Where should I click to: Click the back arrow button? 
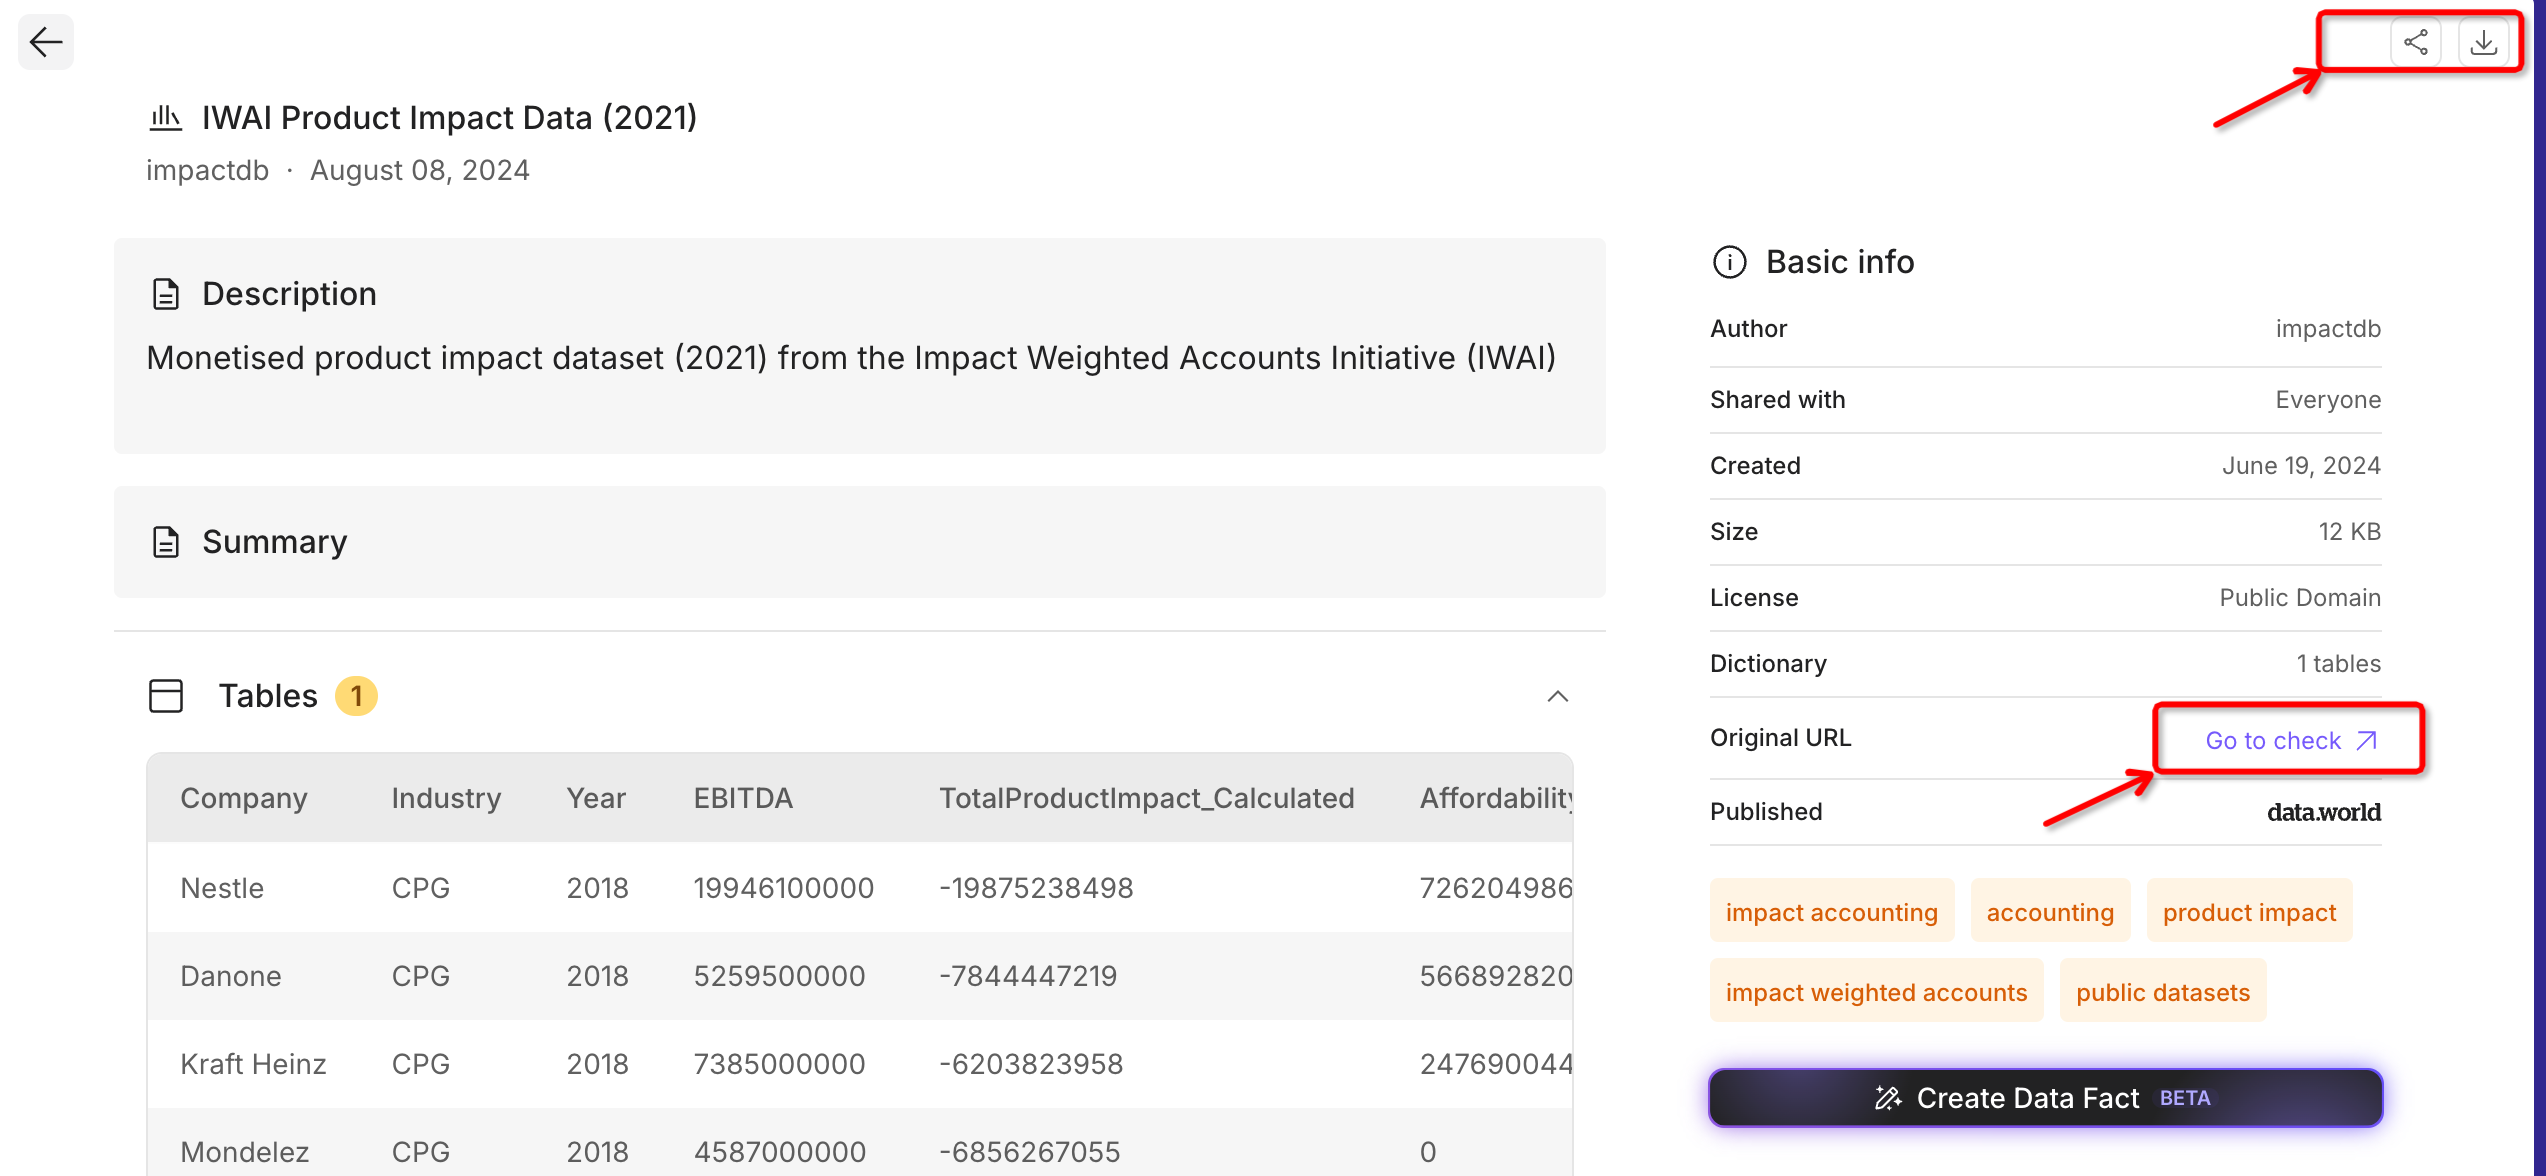click(46, 42)
